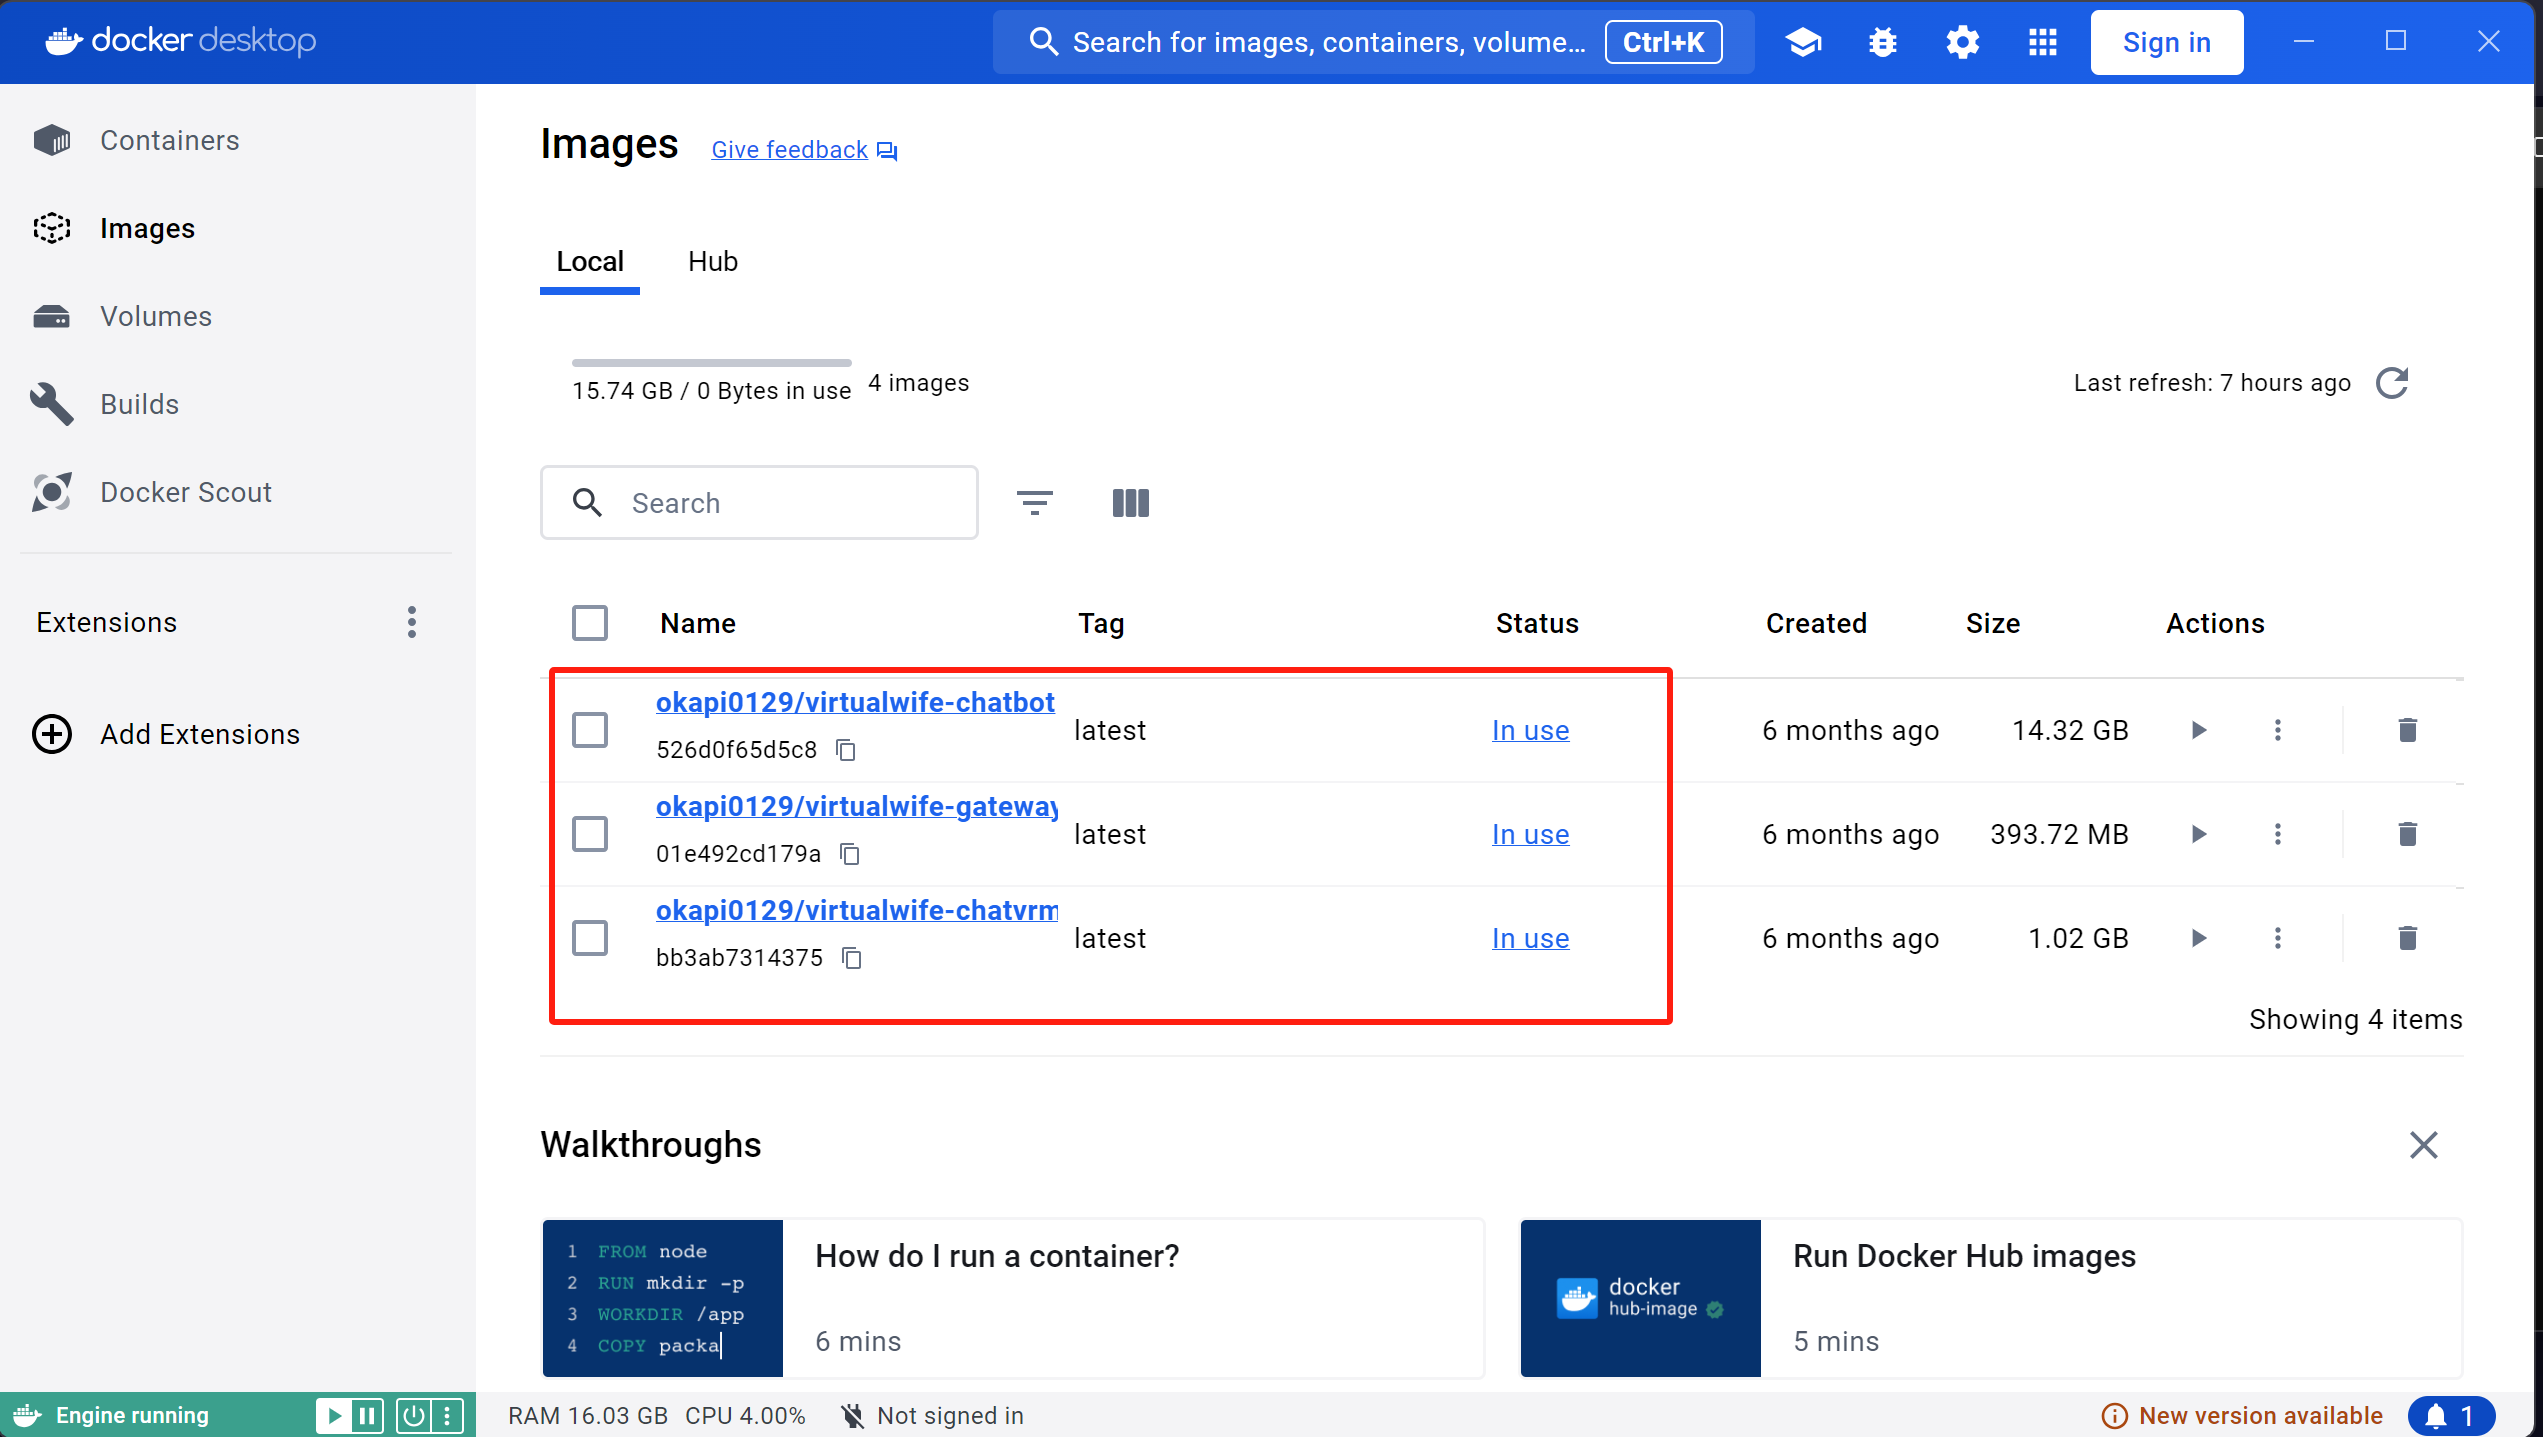This screenshot has width=2543, height=1437.
Task: Open okapi0129/virtualwife-chatvrm image link
Action: click(857, 910)
